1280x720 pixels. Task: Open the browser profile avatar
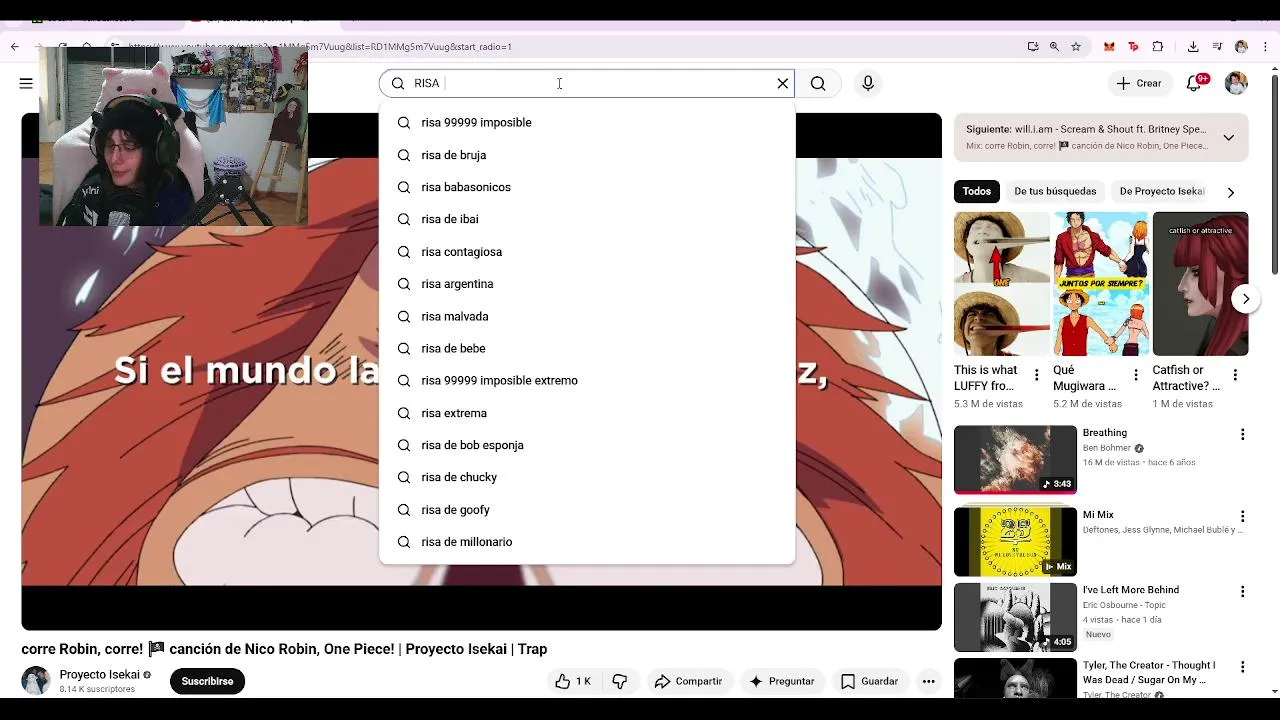[x=1241, y=46]
